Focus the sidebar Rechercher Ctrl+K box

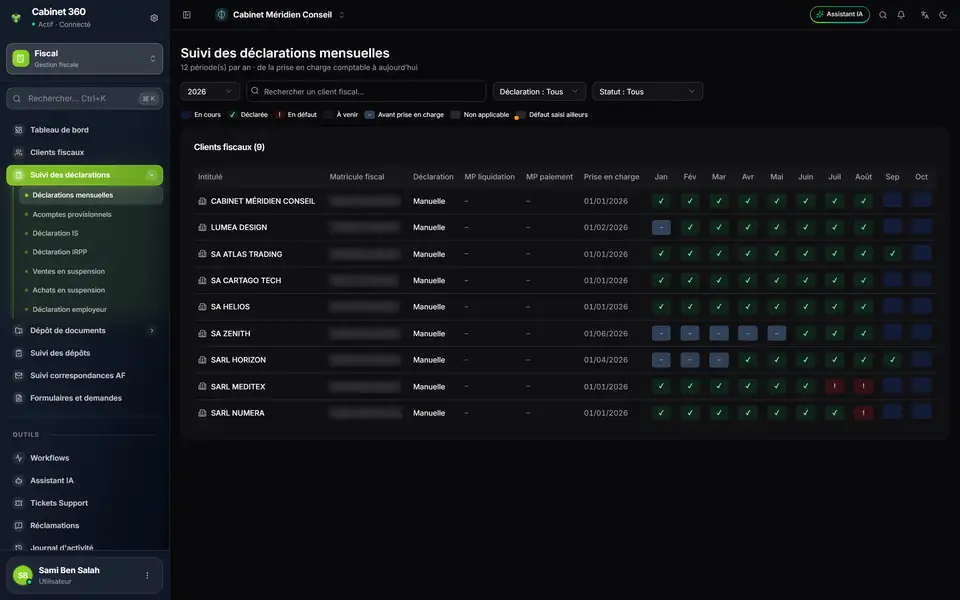pyautogui.click(x=84, y=99)
